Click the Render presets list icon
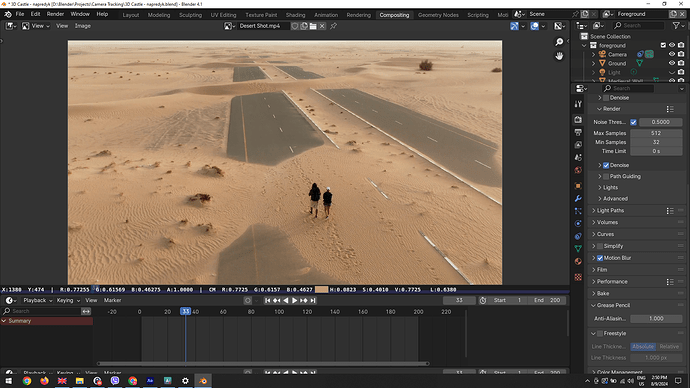 [670, 109]
